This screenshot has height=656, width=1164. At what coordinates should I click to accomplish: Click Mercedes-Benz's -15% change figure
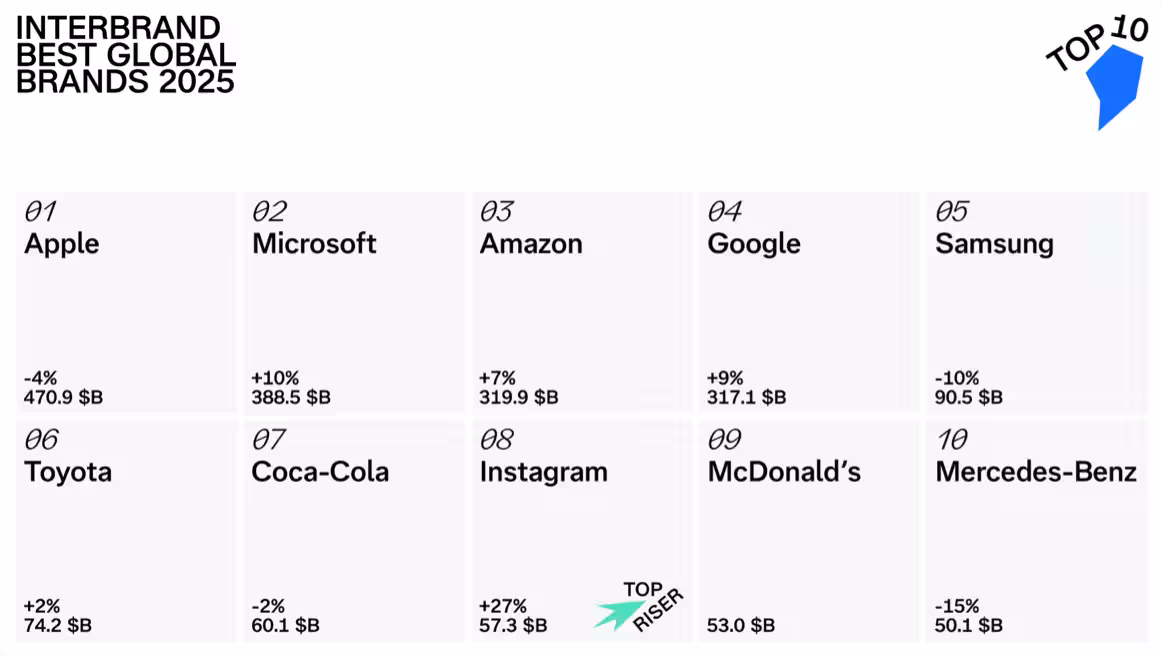957,606
